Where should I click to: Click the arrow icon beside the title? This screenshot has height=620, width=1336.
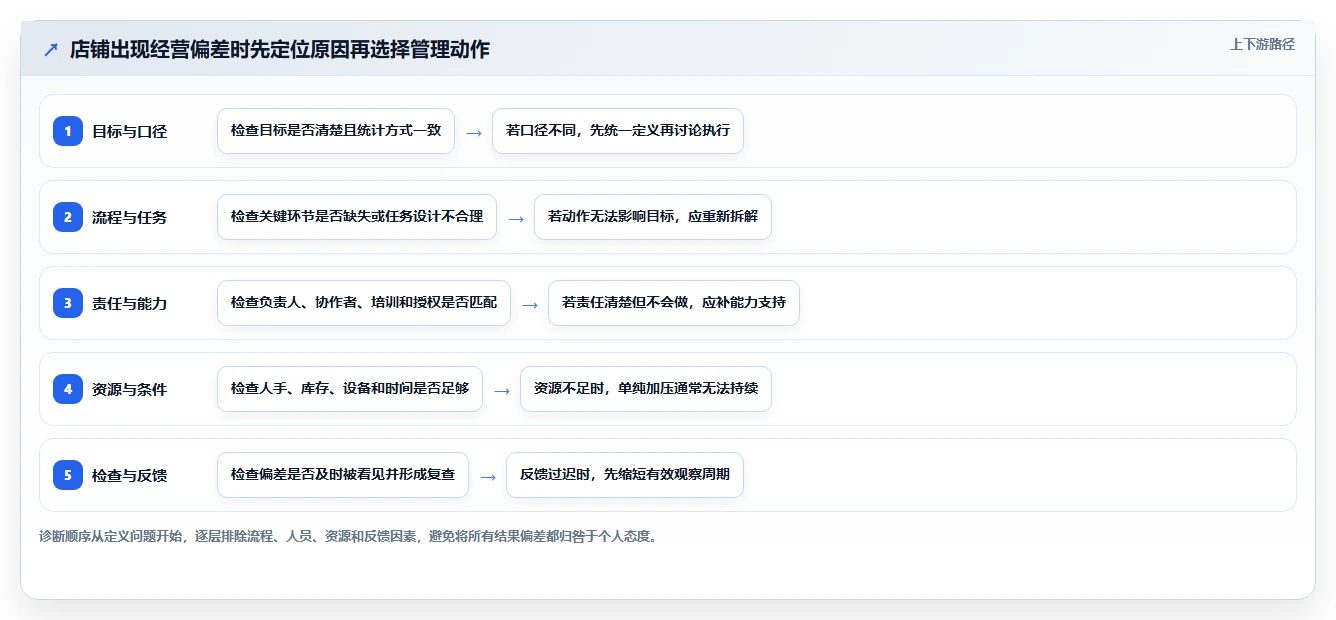click(50, 49)
